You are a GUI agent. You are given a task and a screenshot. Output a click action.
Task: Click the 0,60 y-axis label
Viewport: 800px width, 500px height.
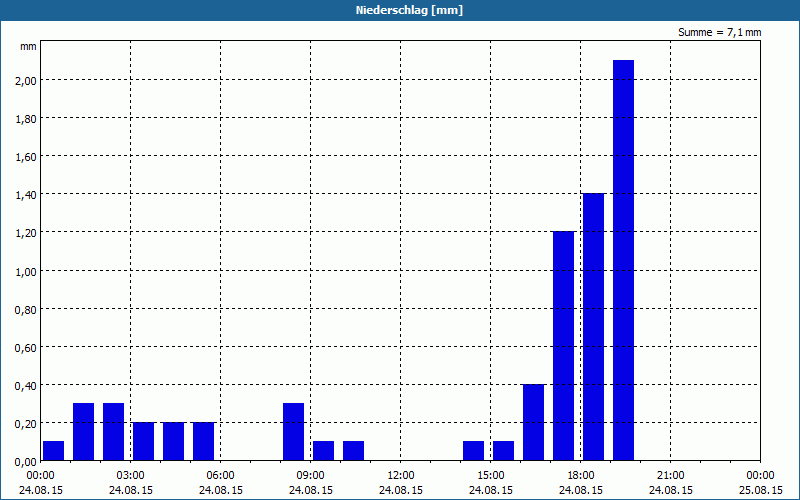(x=26, y=347)
